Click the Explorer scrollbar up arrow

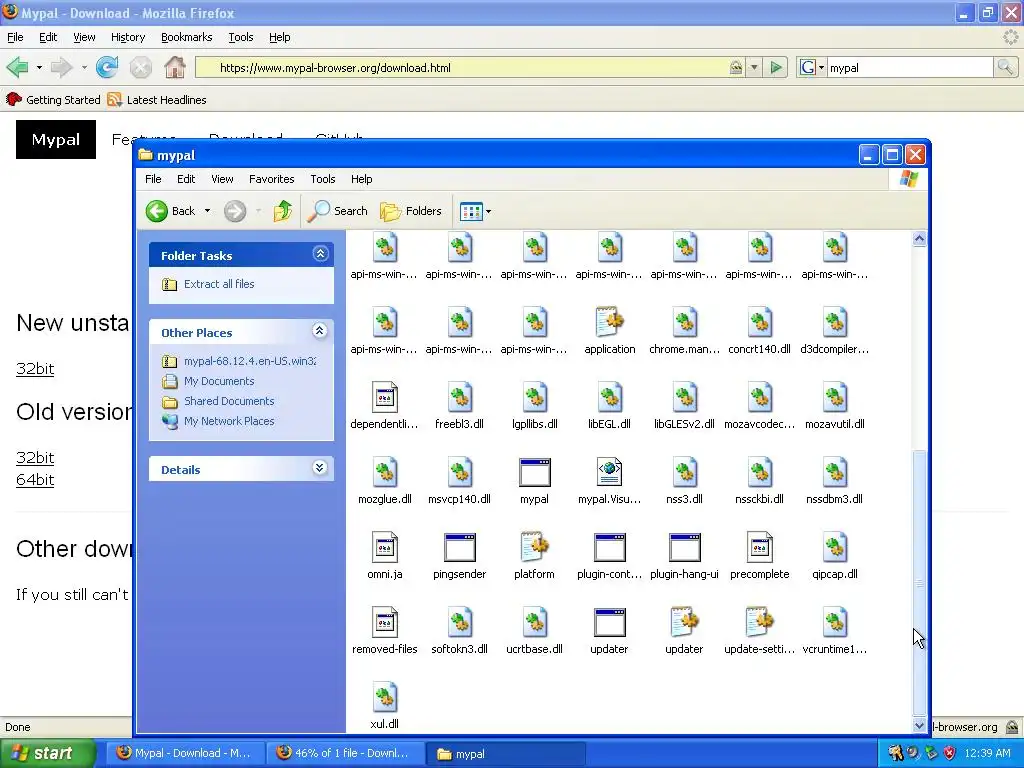tap(919, 239)
